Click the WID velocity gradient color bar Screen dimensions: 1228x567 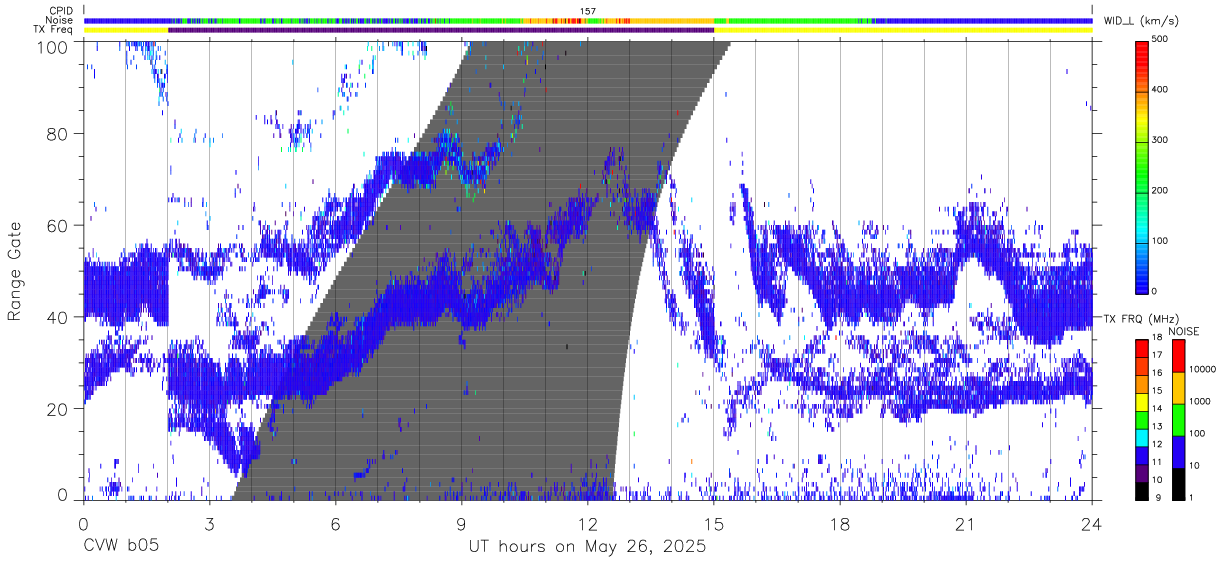pyautogui.click(x=1142, y=166)
